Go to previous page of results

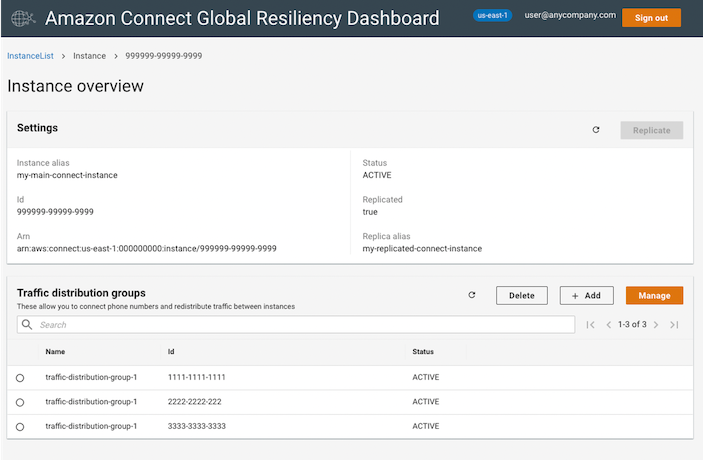tap(608, 325)
